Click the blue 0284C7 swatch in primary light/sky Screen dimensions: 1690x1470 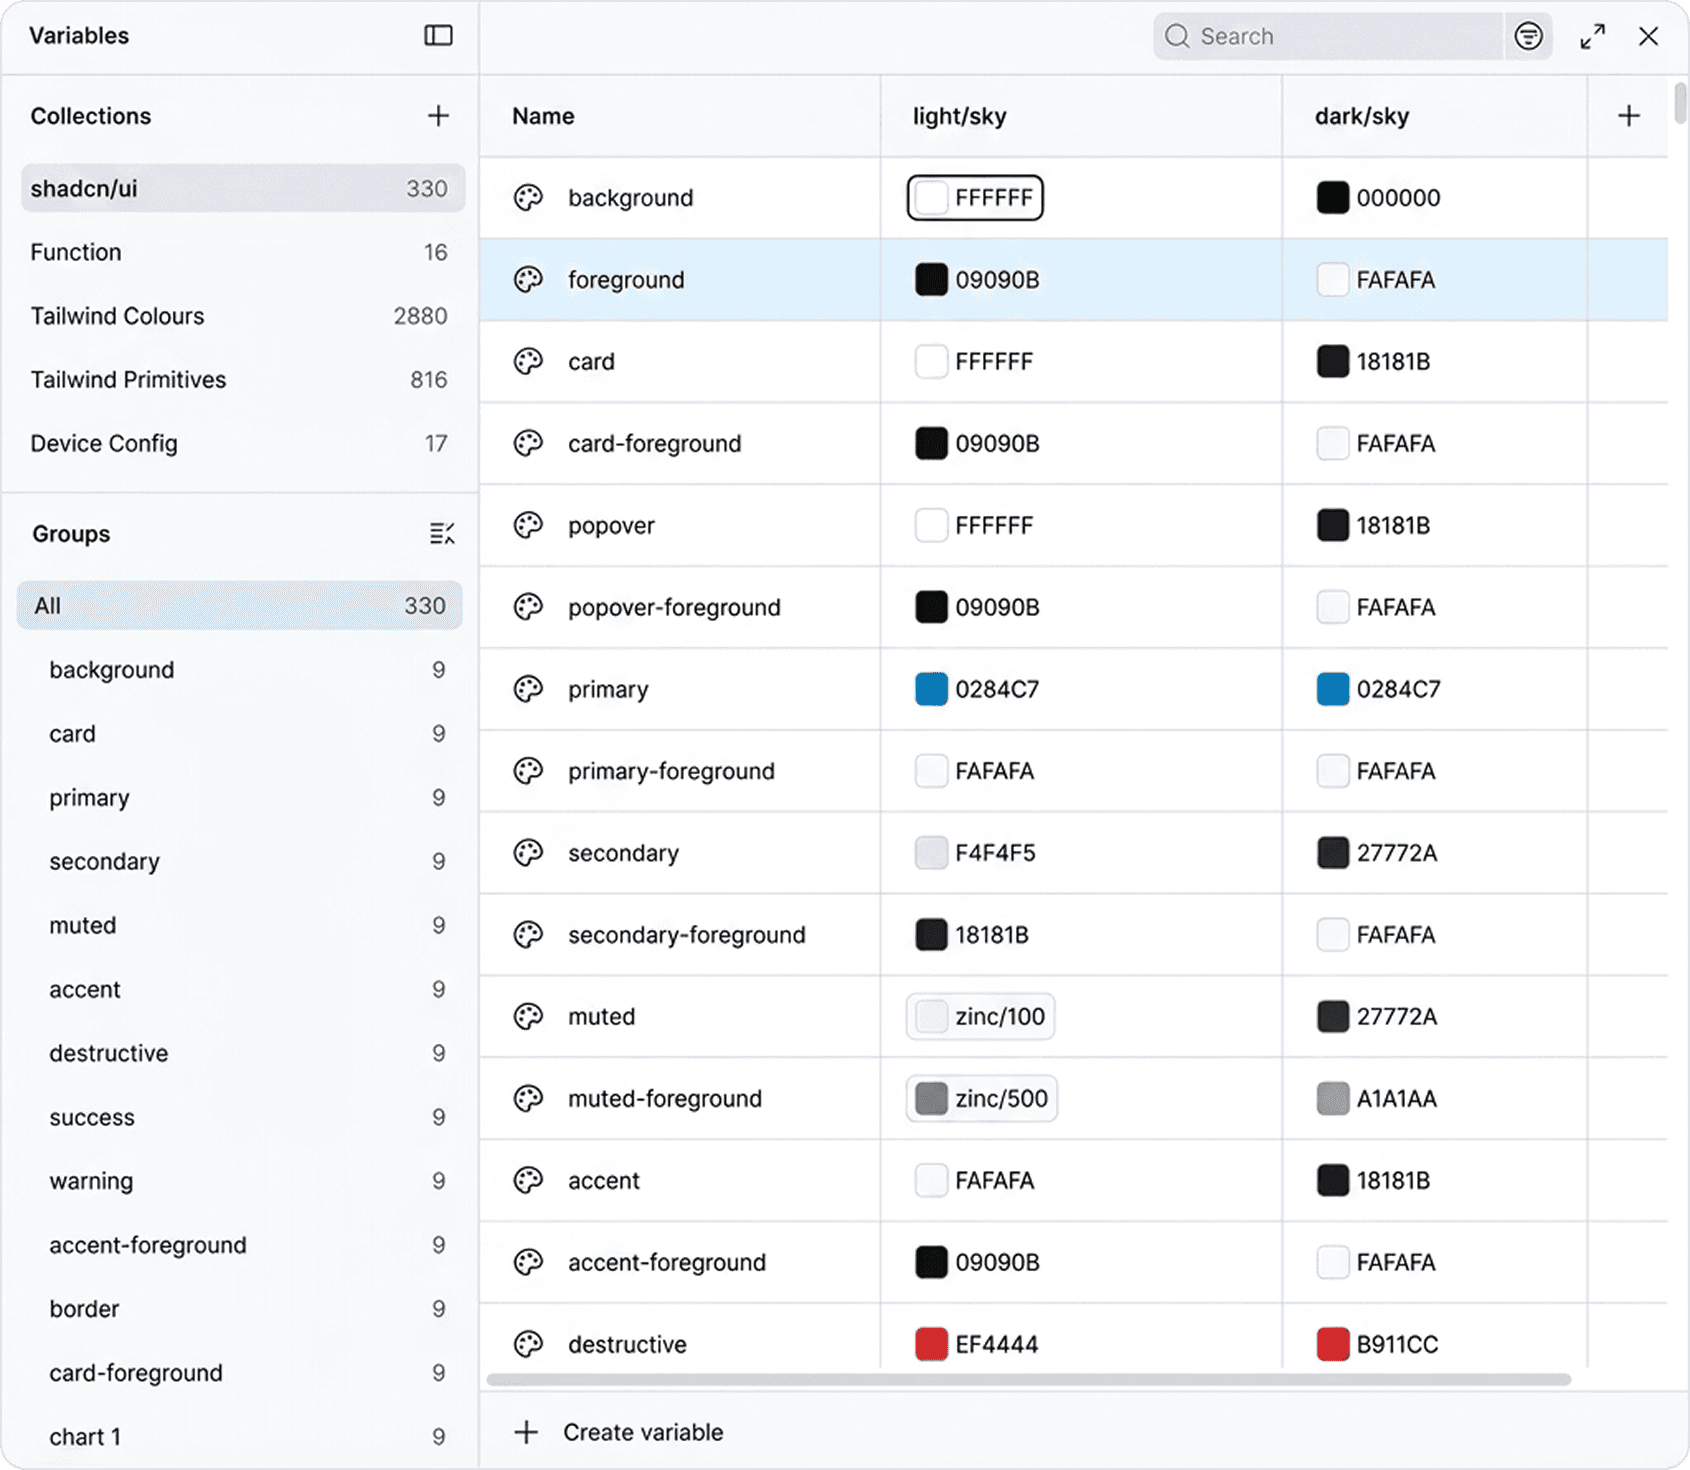[x=931, y=689]
